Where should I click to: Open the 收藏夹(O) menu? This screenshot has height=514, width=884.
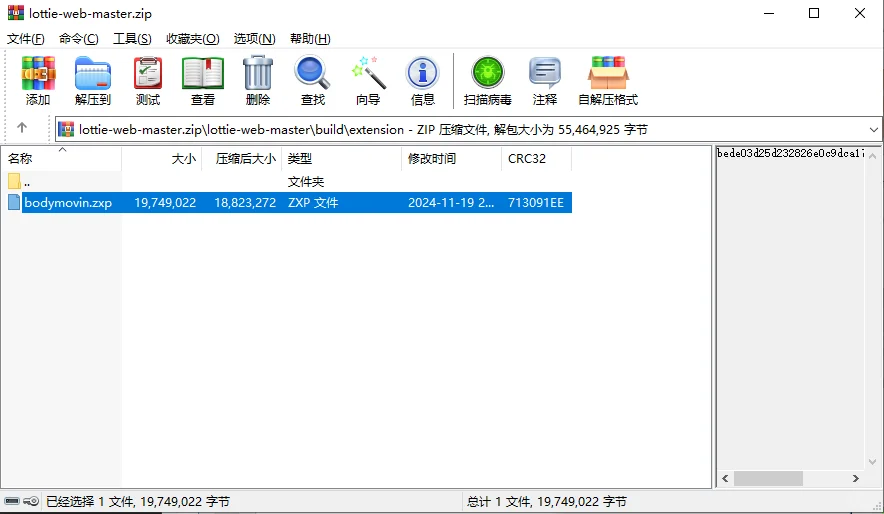click(192, 39)
